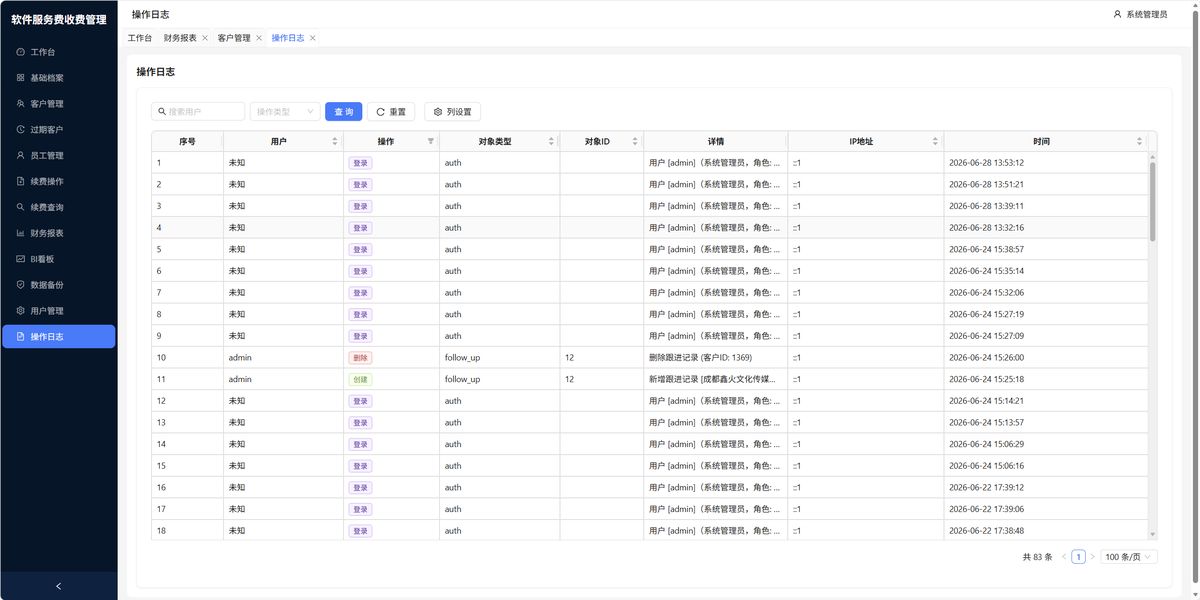Open 续费查询 sidebar page
Viewport: 1200px width, 600px height.
[x=58, y=207]
